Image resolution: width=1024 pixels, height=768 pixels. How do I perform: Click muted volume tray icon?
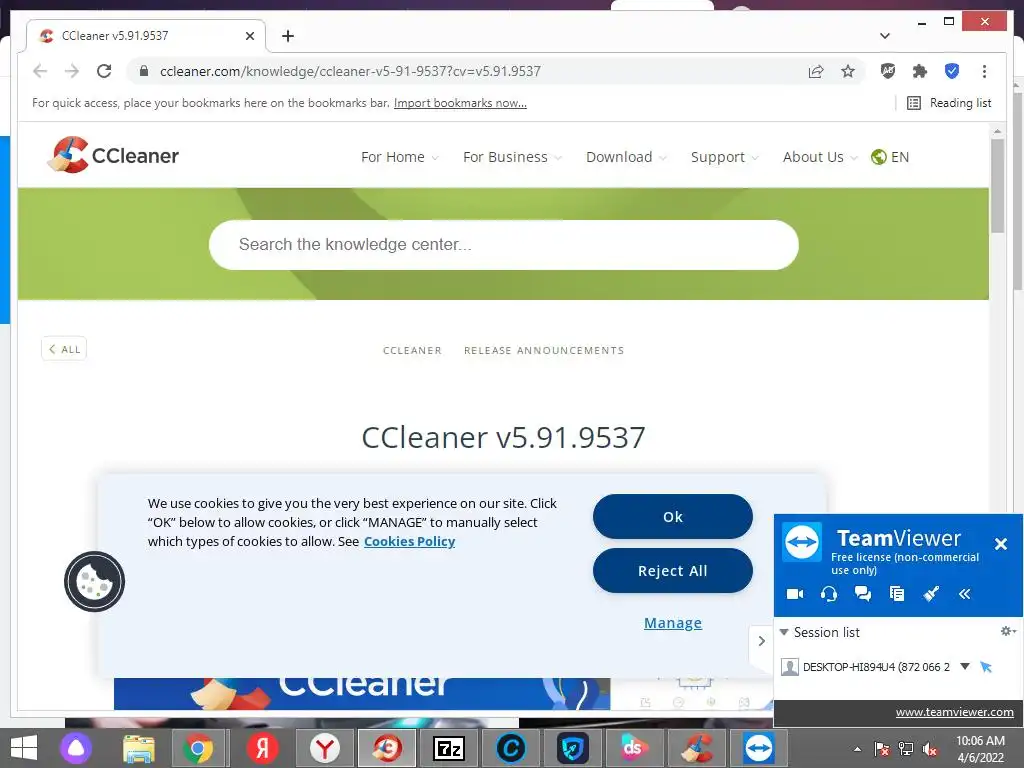(930, 749)
